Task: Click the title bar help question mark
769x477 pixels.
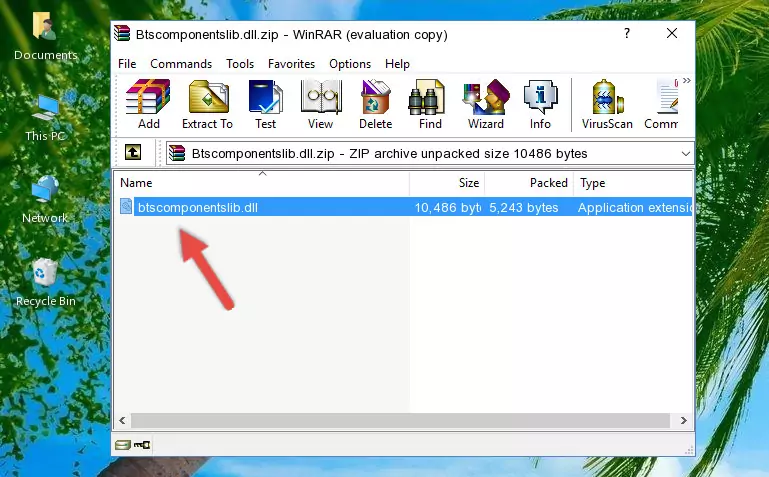Action: pyautogui.click(x=627, y=33)
